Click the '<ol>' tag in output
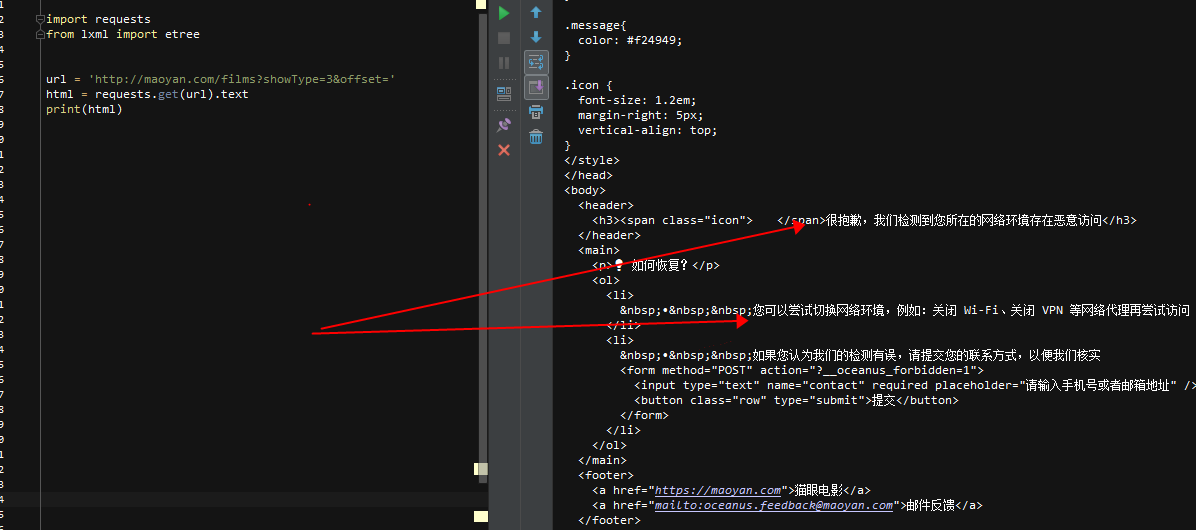 [606, 280]
